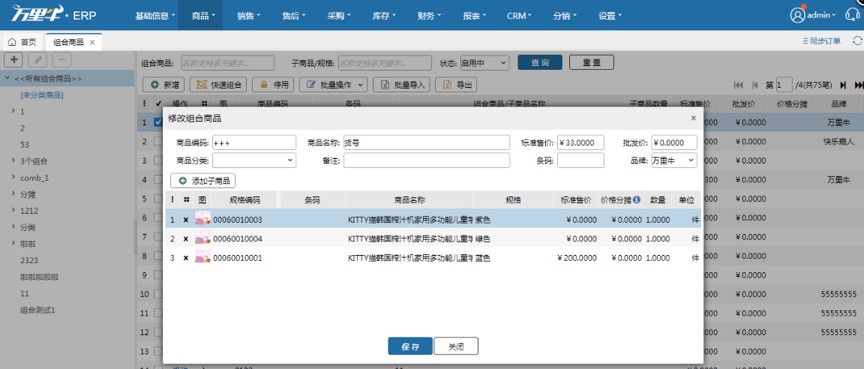The width and height of the screenshot is (864, 369).
Task: Click the 新增 add button
Action: pos(164,85)
